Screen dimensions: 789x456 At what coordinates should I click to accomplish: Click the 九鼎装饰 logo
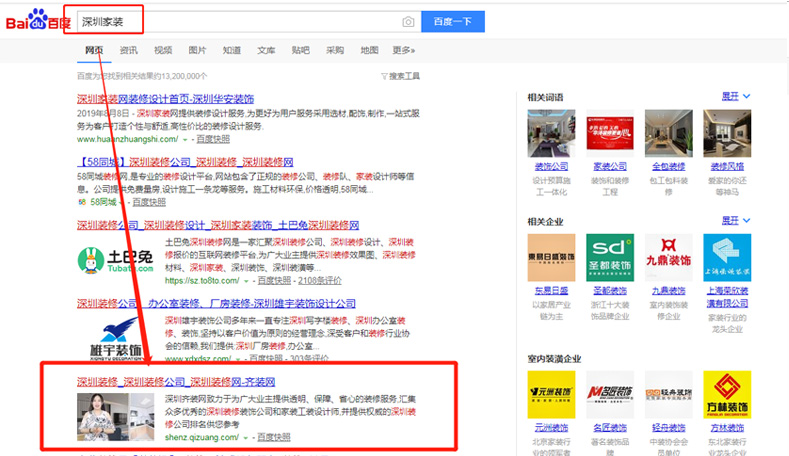(x=669, y=257)
